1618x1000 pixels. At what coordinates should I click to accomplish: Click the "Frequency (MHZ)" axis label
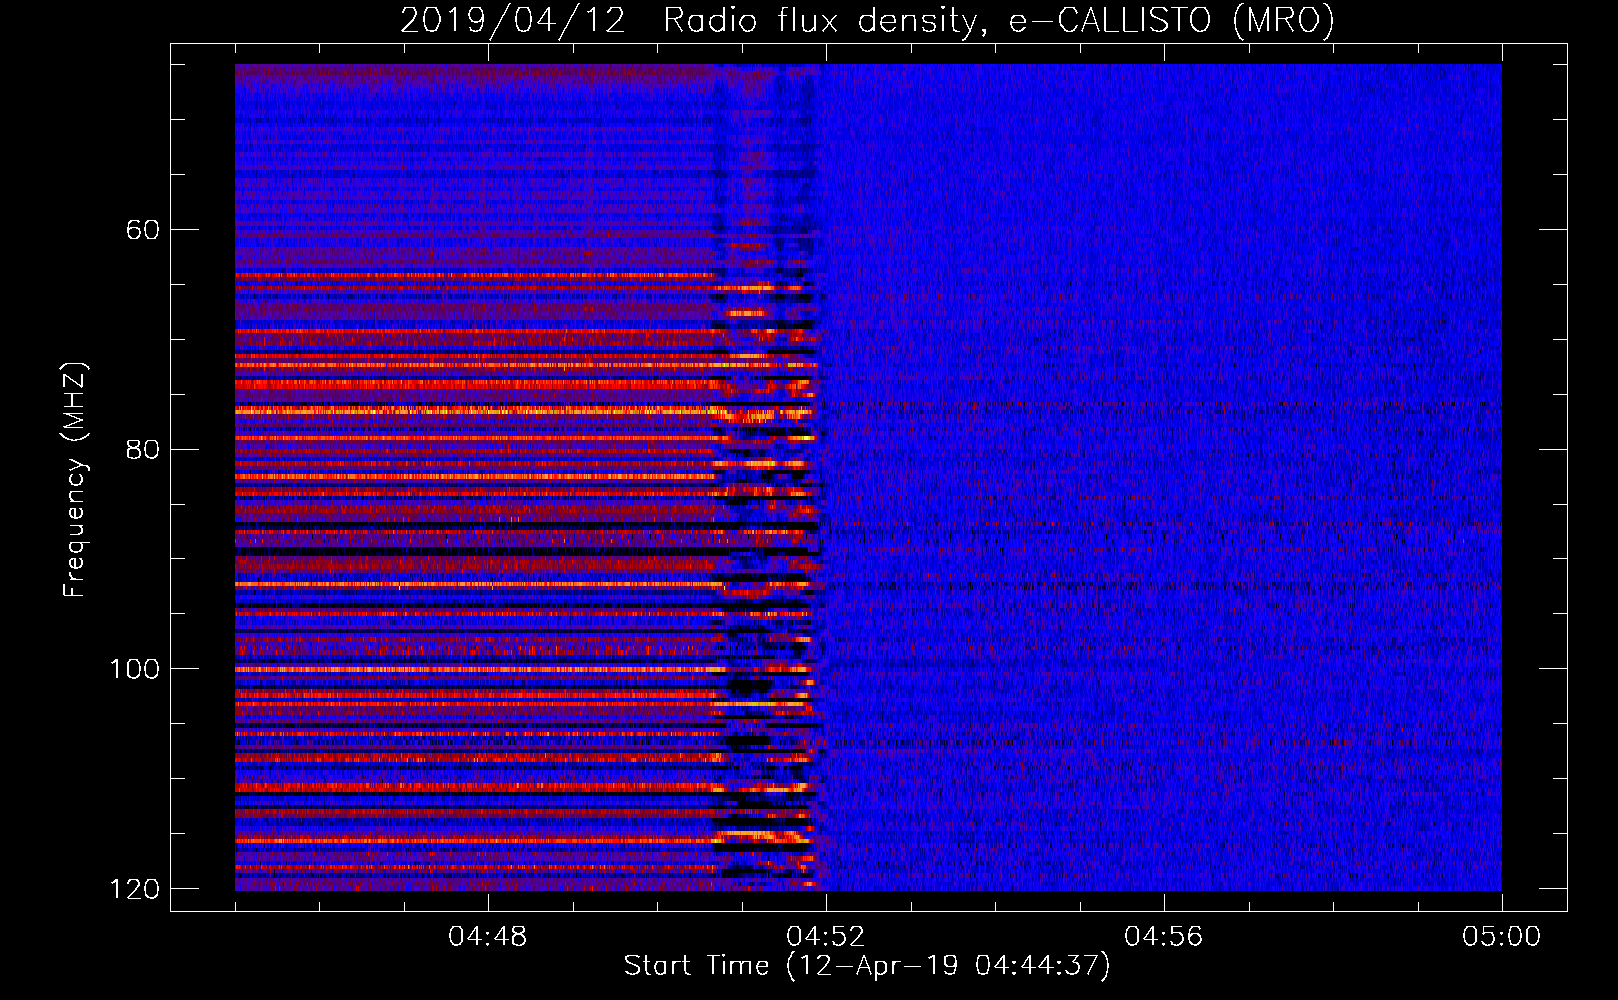pyautogui.click(x=75, y=480)
